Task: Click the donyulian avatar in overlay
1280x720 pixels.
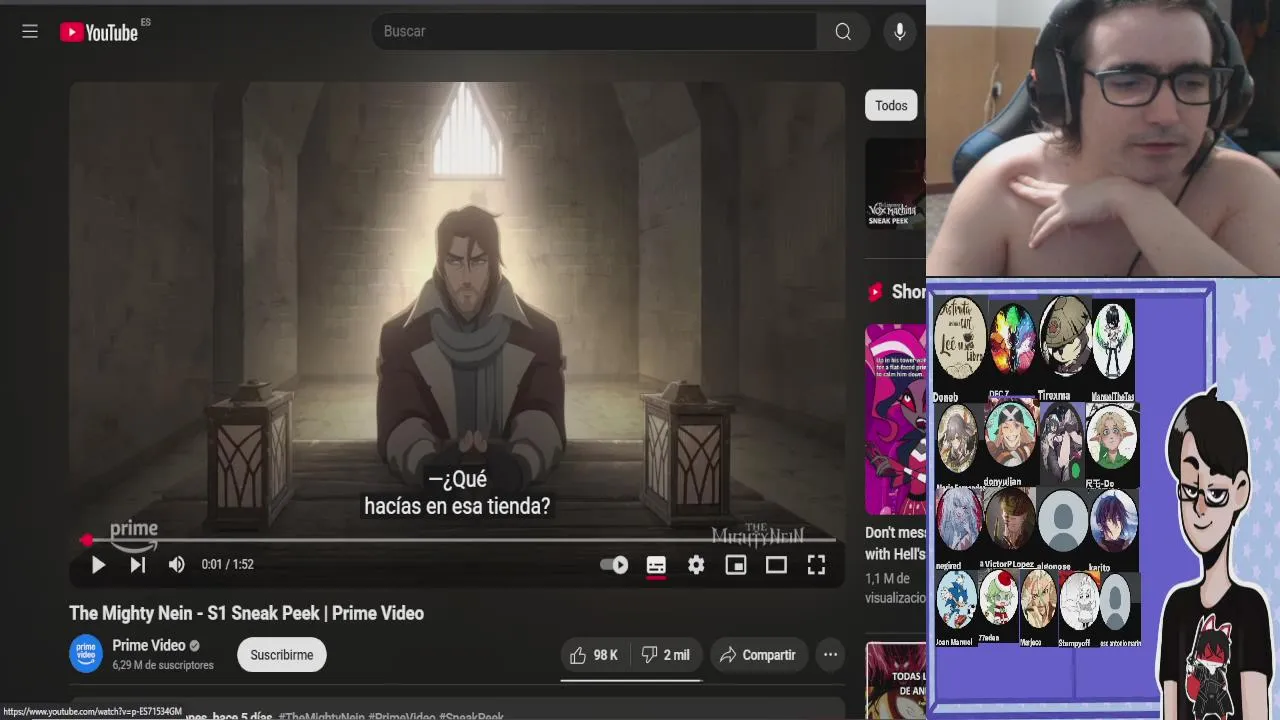Action: (x=1009, y=435)
